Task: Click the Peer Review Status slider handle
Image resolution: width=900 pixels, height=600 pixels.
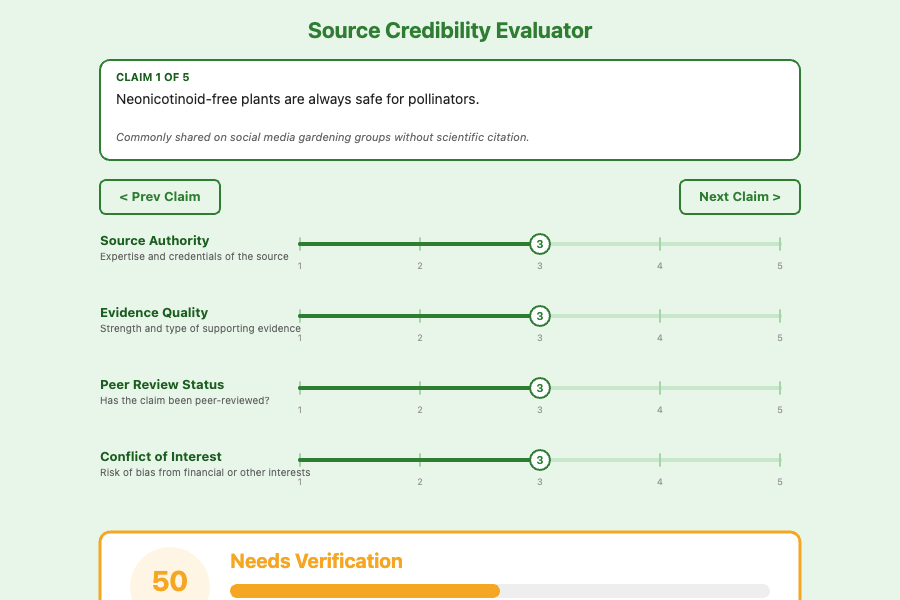Action: click(x=540, y=388)
